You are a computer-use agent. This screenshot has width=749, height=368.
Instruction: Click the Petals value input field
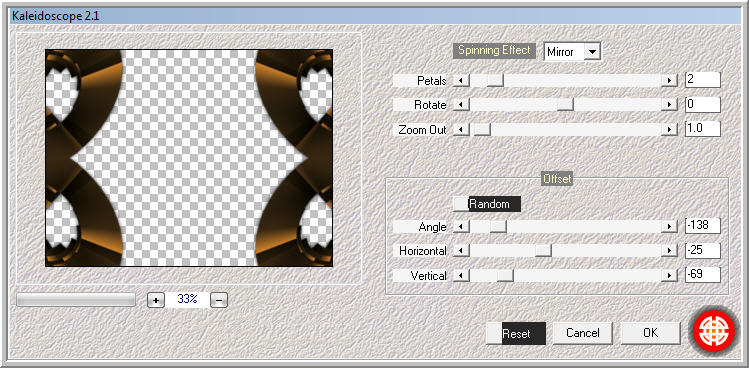[x=703, y=80]
